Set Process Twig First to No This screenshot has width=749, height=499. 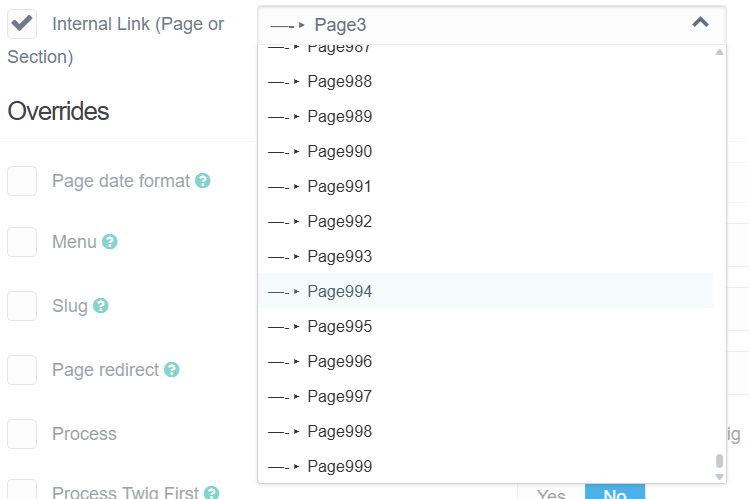coord(615,492)
